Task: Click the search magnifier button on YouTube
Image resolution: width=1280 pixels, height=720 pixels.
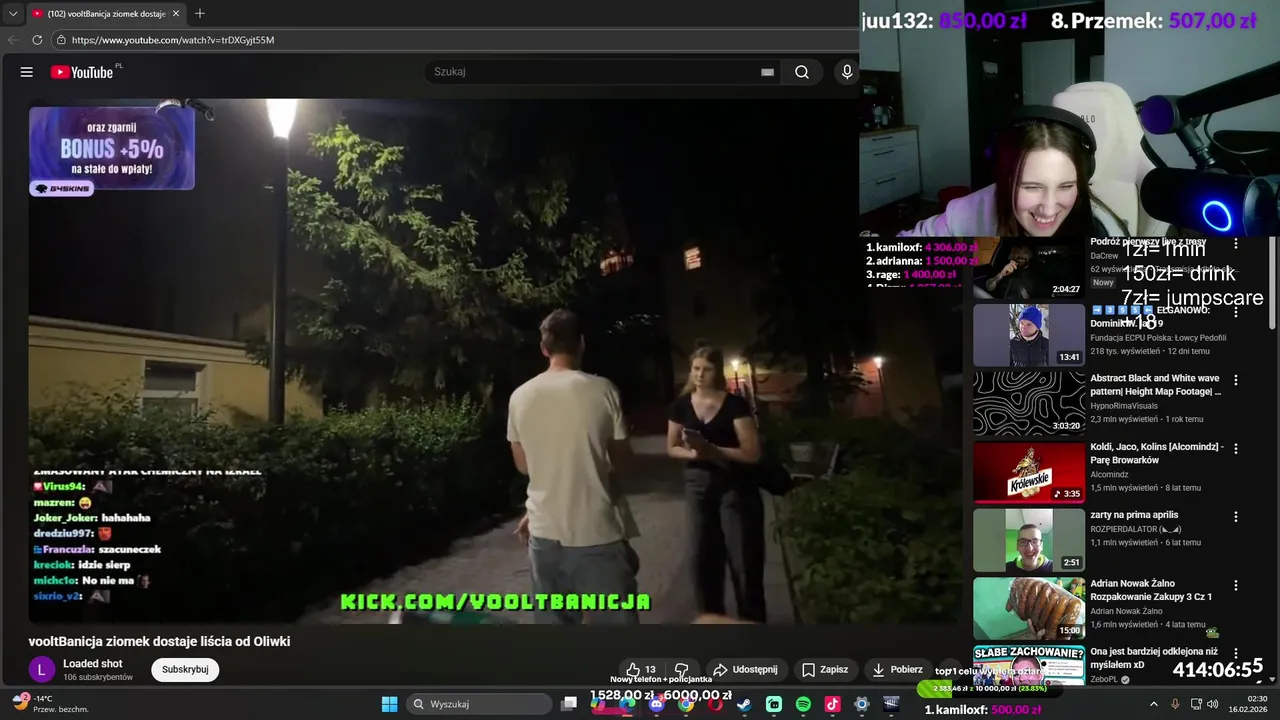Action: click(802, 72)
